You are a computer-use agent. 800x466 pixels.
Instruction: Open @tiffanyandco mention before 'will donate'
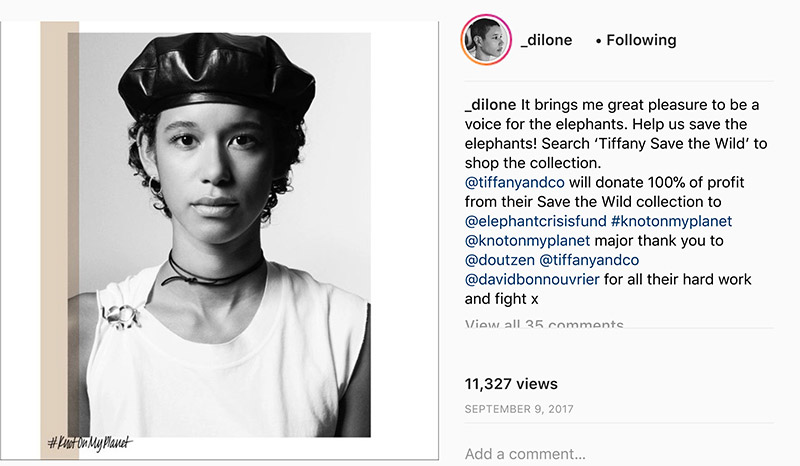[515, 184]
